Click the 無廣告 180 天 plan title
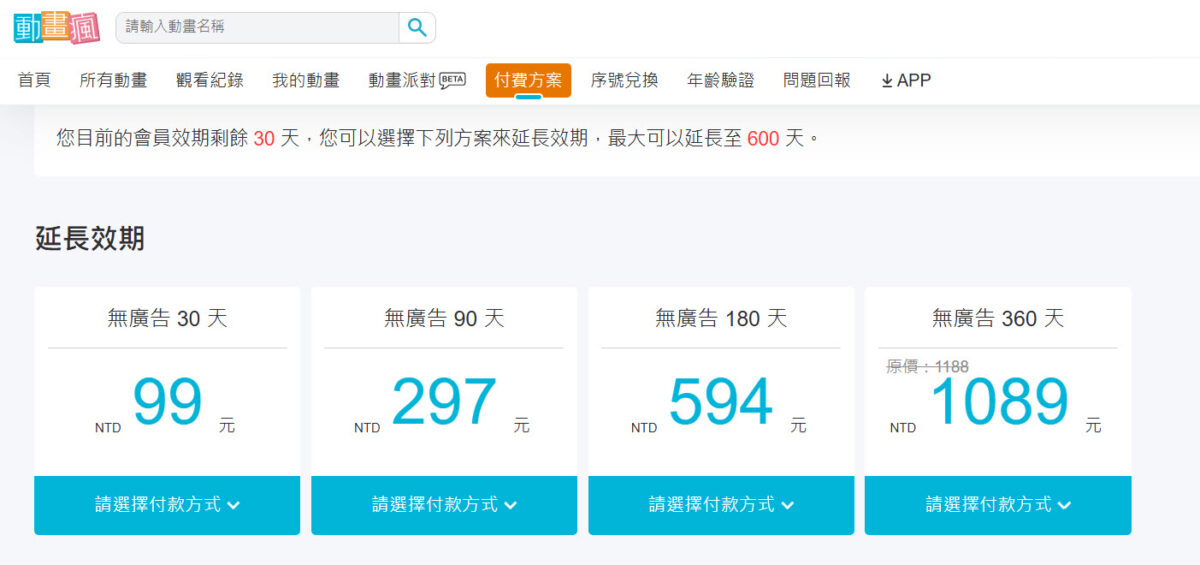Image resolution: width=1200 pixels, height=565 pixels. coord(721,319)
